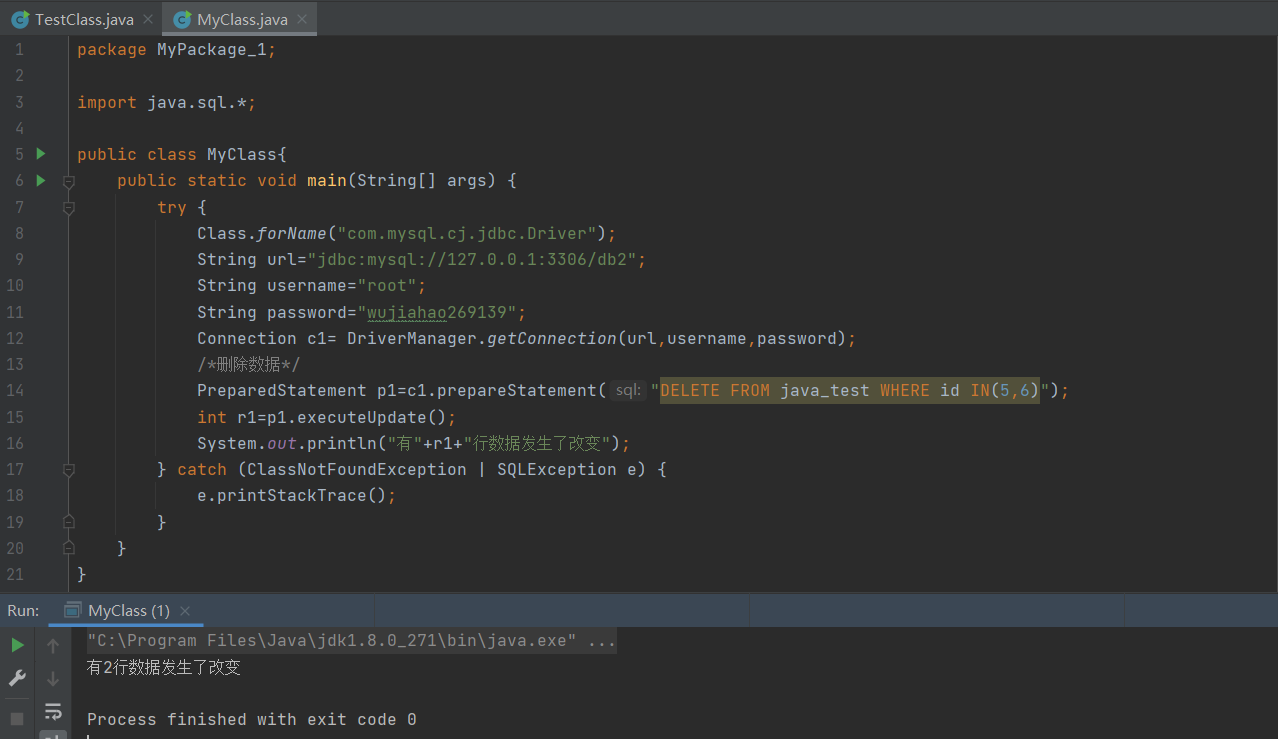1278x739 pixels.
Task: Click 'Process finished with exit code 0'
Action: point(252,720)
